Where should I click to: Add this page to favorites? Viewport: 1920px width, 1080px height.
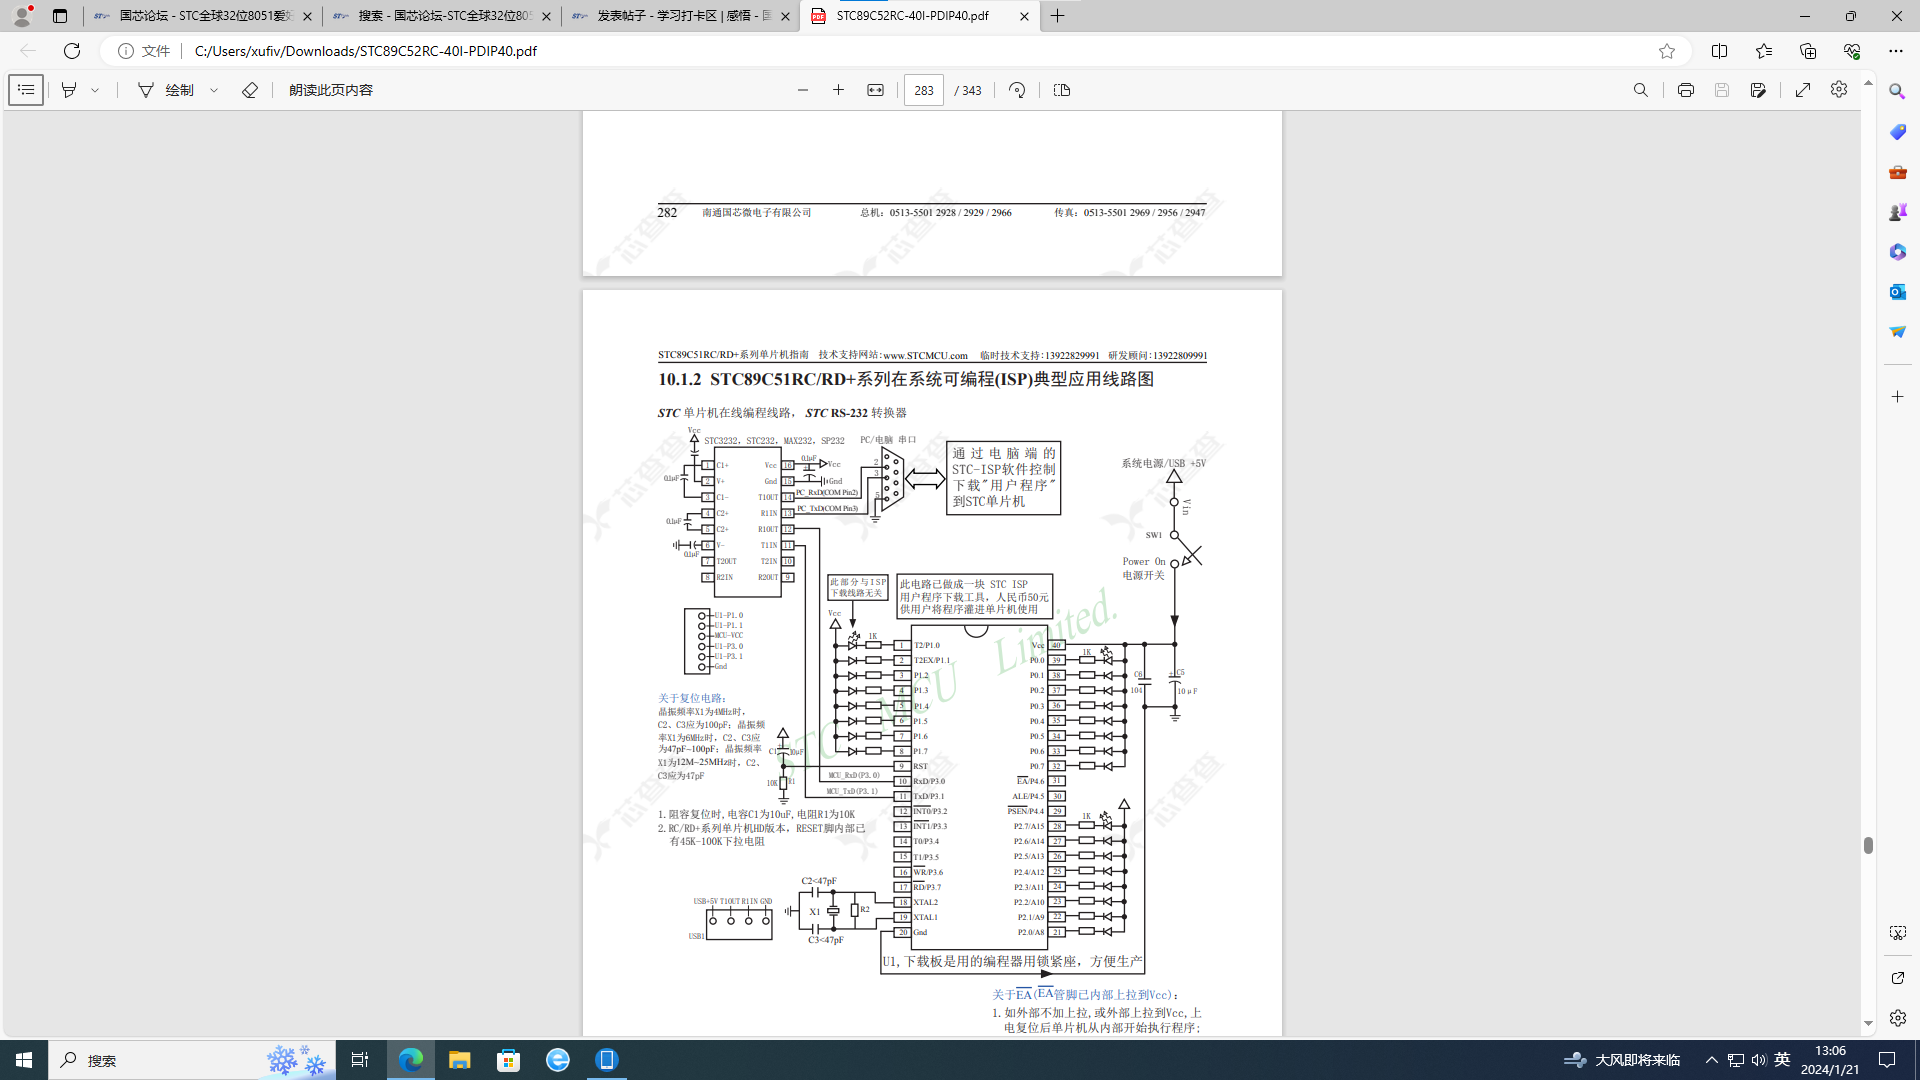[1667, 51]
